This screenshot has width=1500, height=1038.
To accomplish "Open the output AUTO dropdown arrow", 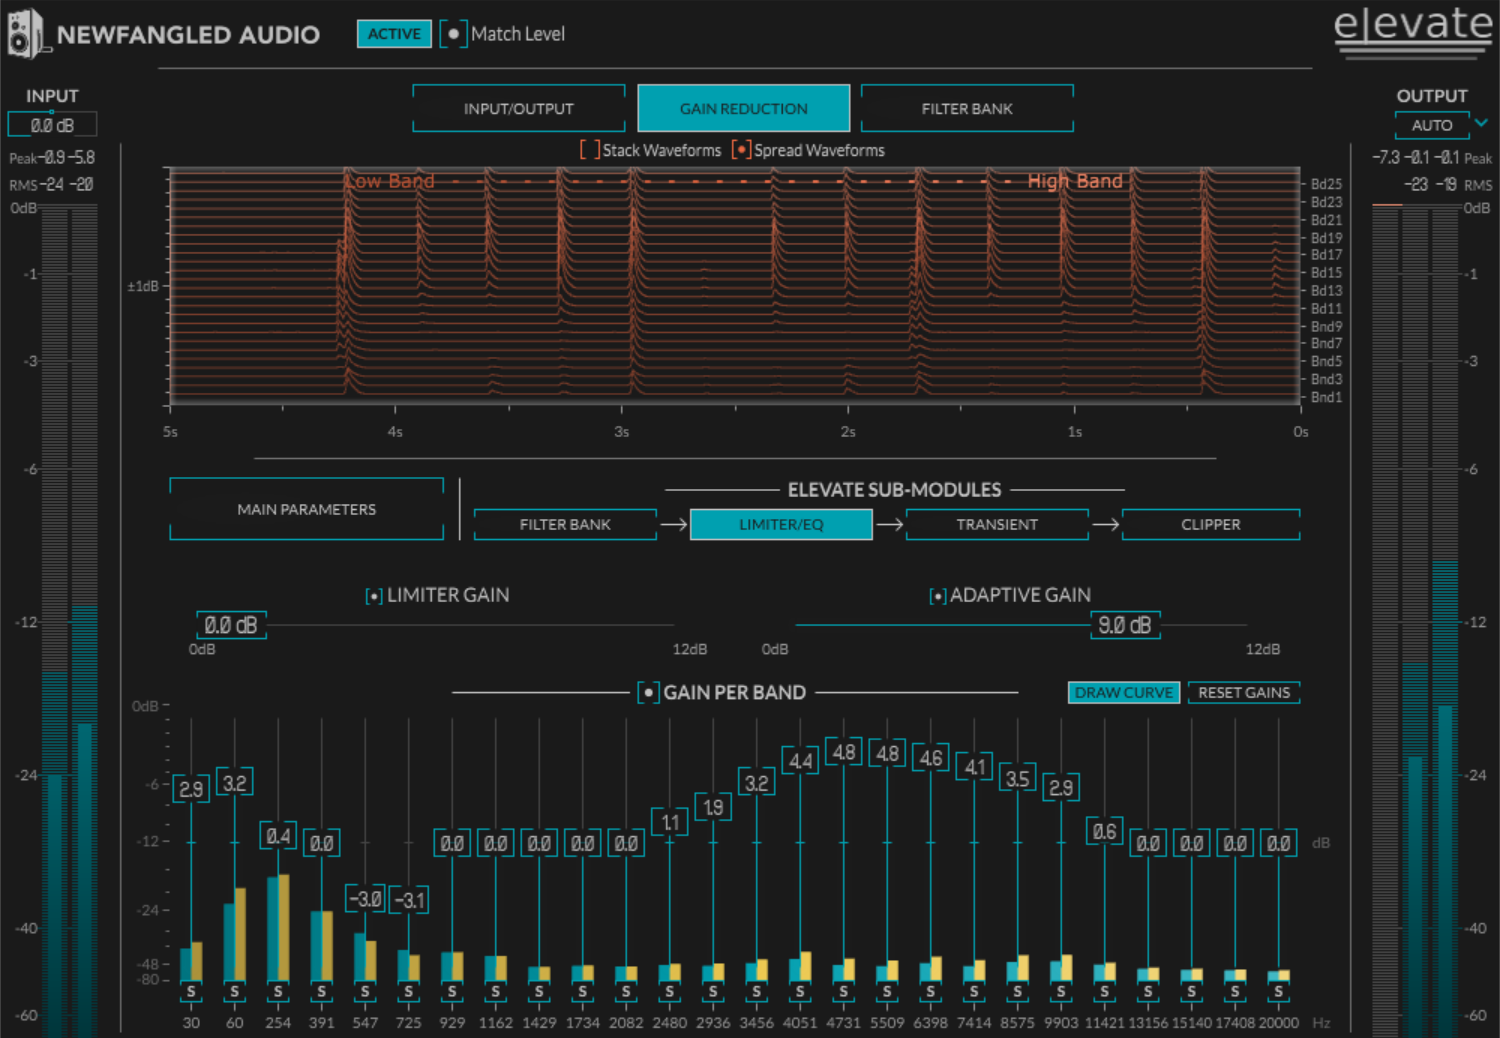I will click(1482, 124).
